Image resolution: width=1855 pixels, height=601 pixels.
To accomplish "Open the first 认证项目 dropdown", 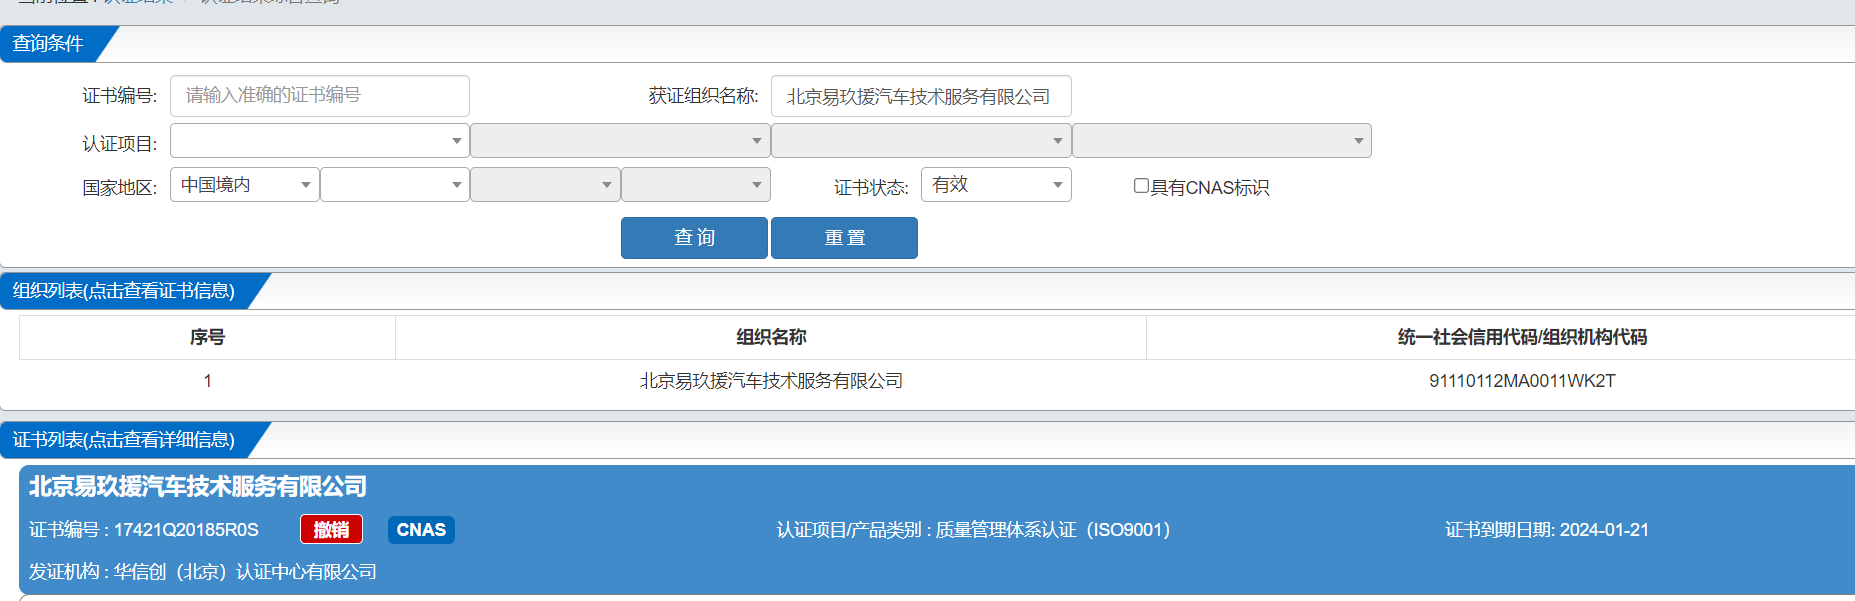I will click(x=320, y=141).
